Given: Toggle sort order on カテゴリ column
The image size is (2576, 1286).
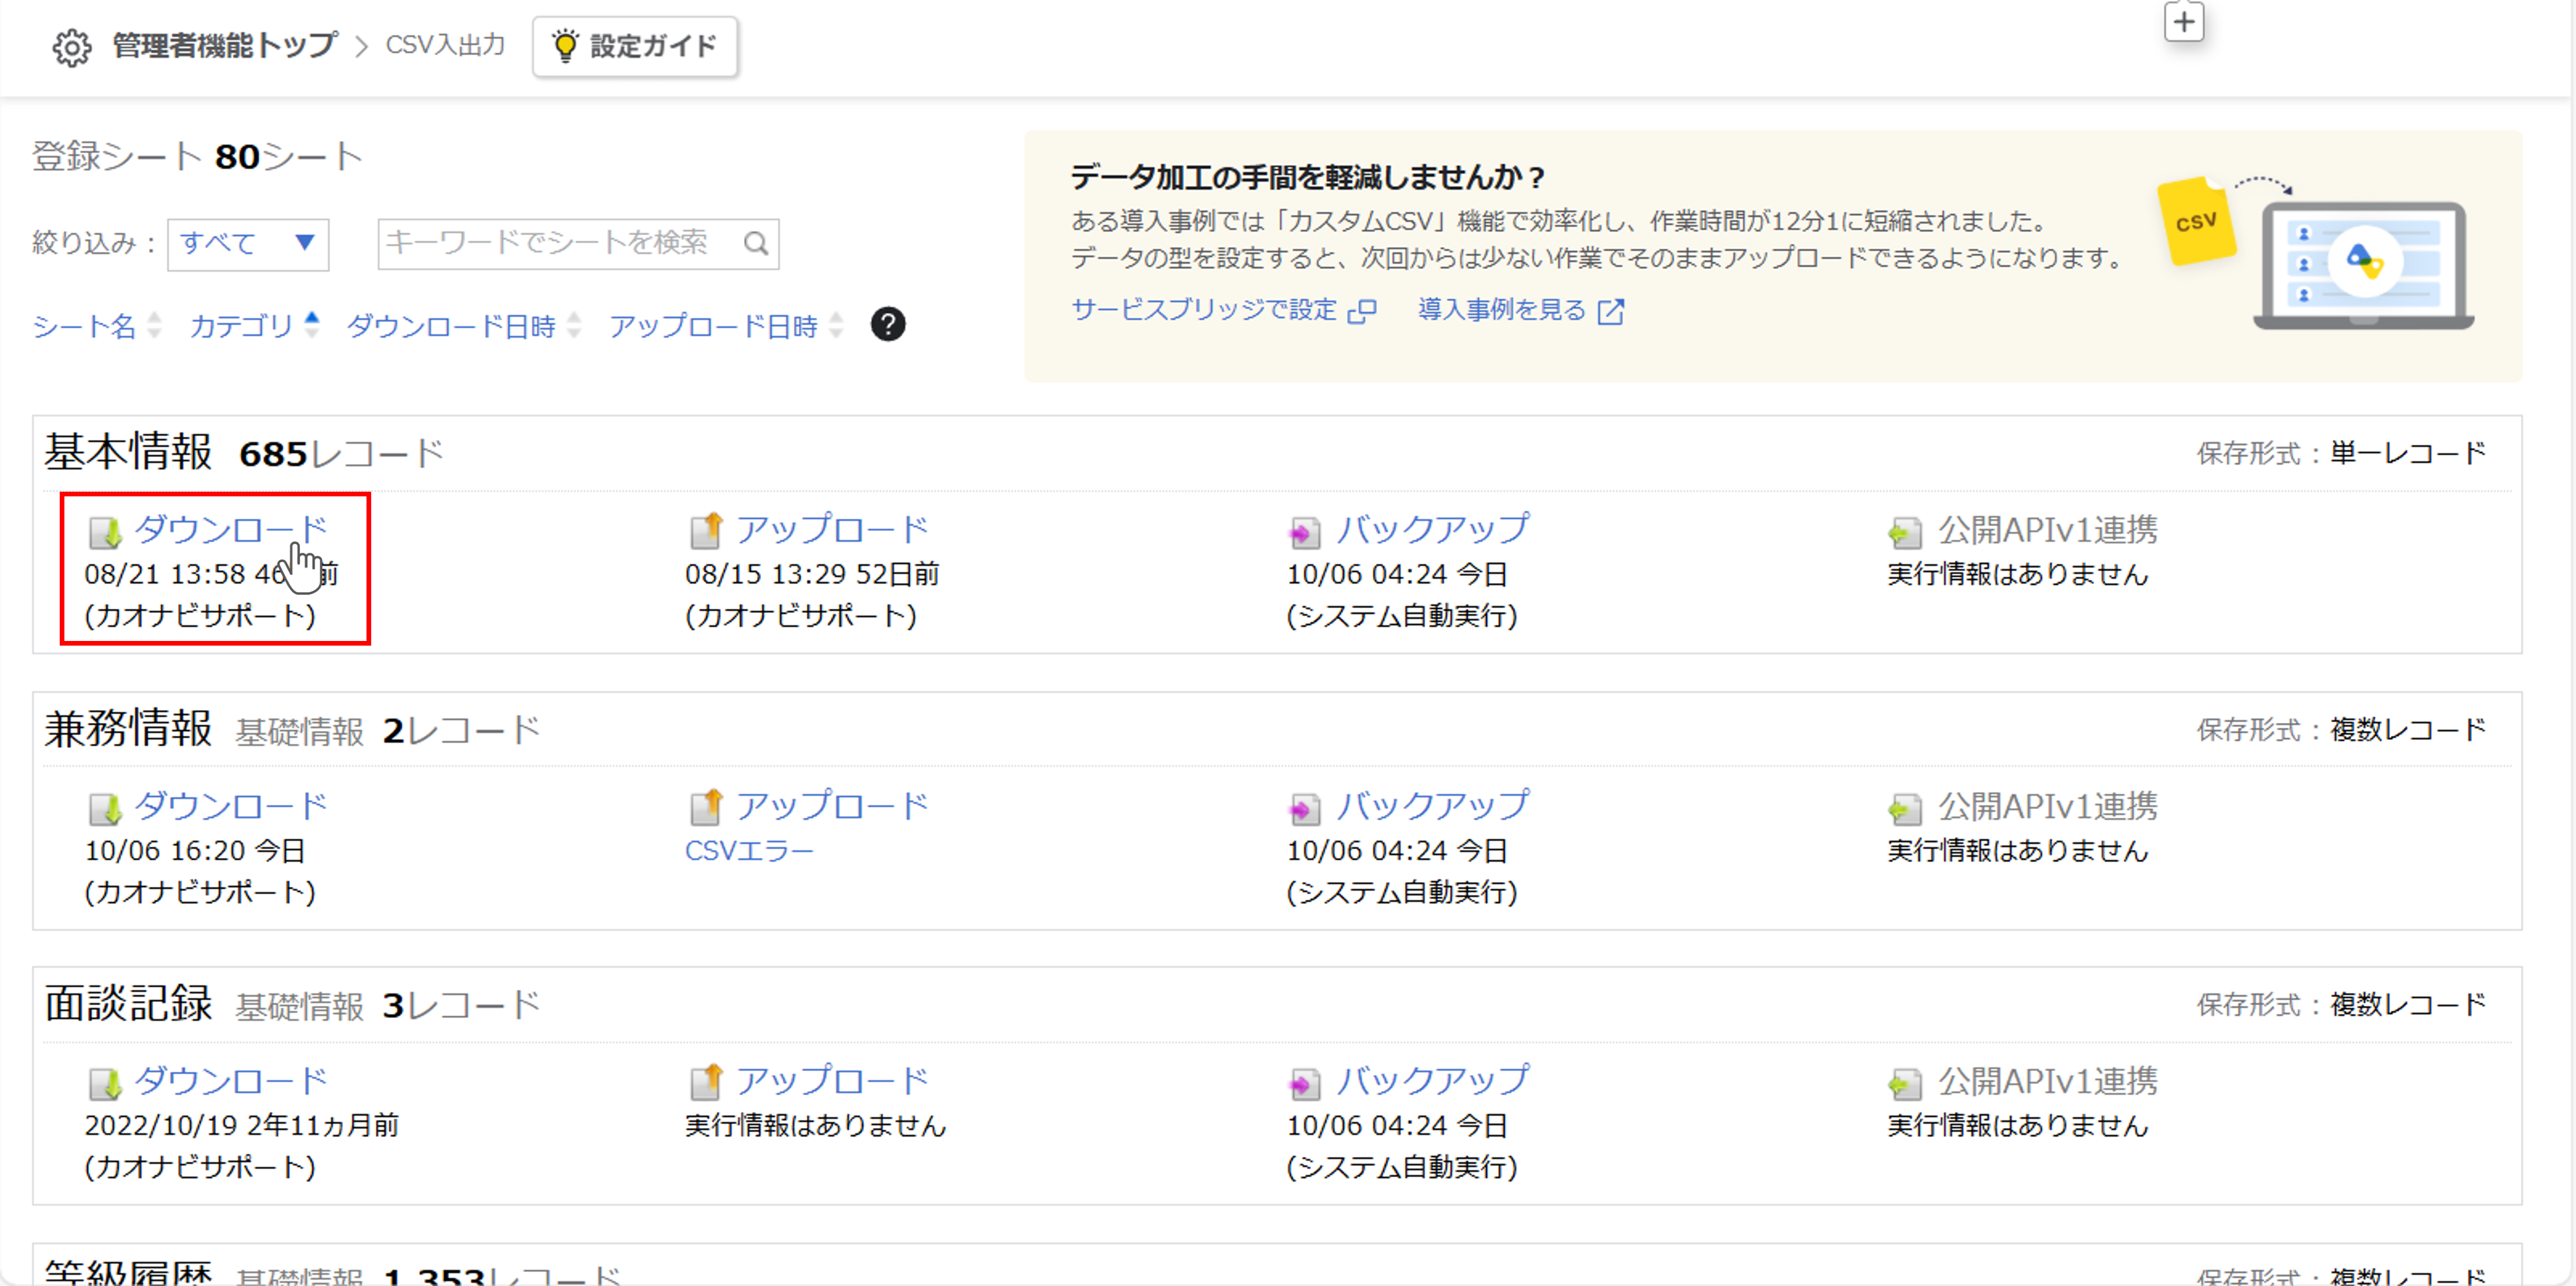Looking at the screenshot, I should (312, 326).
